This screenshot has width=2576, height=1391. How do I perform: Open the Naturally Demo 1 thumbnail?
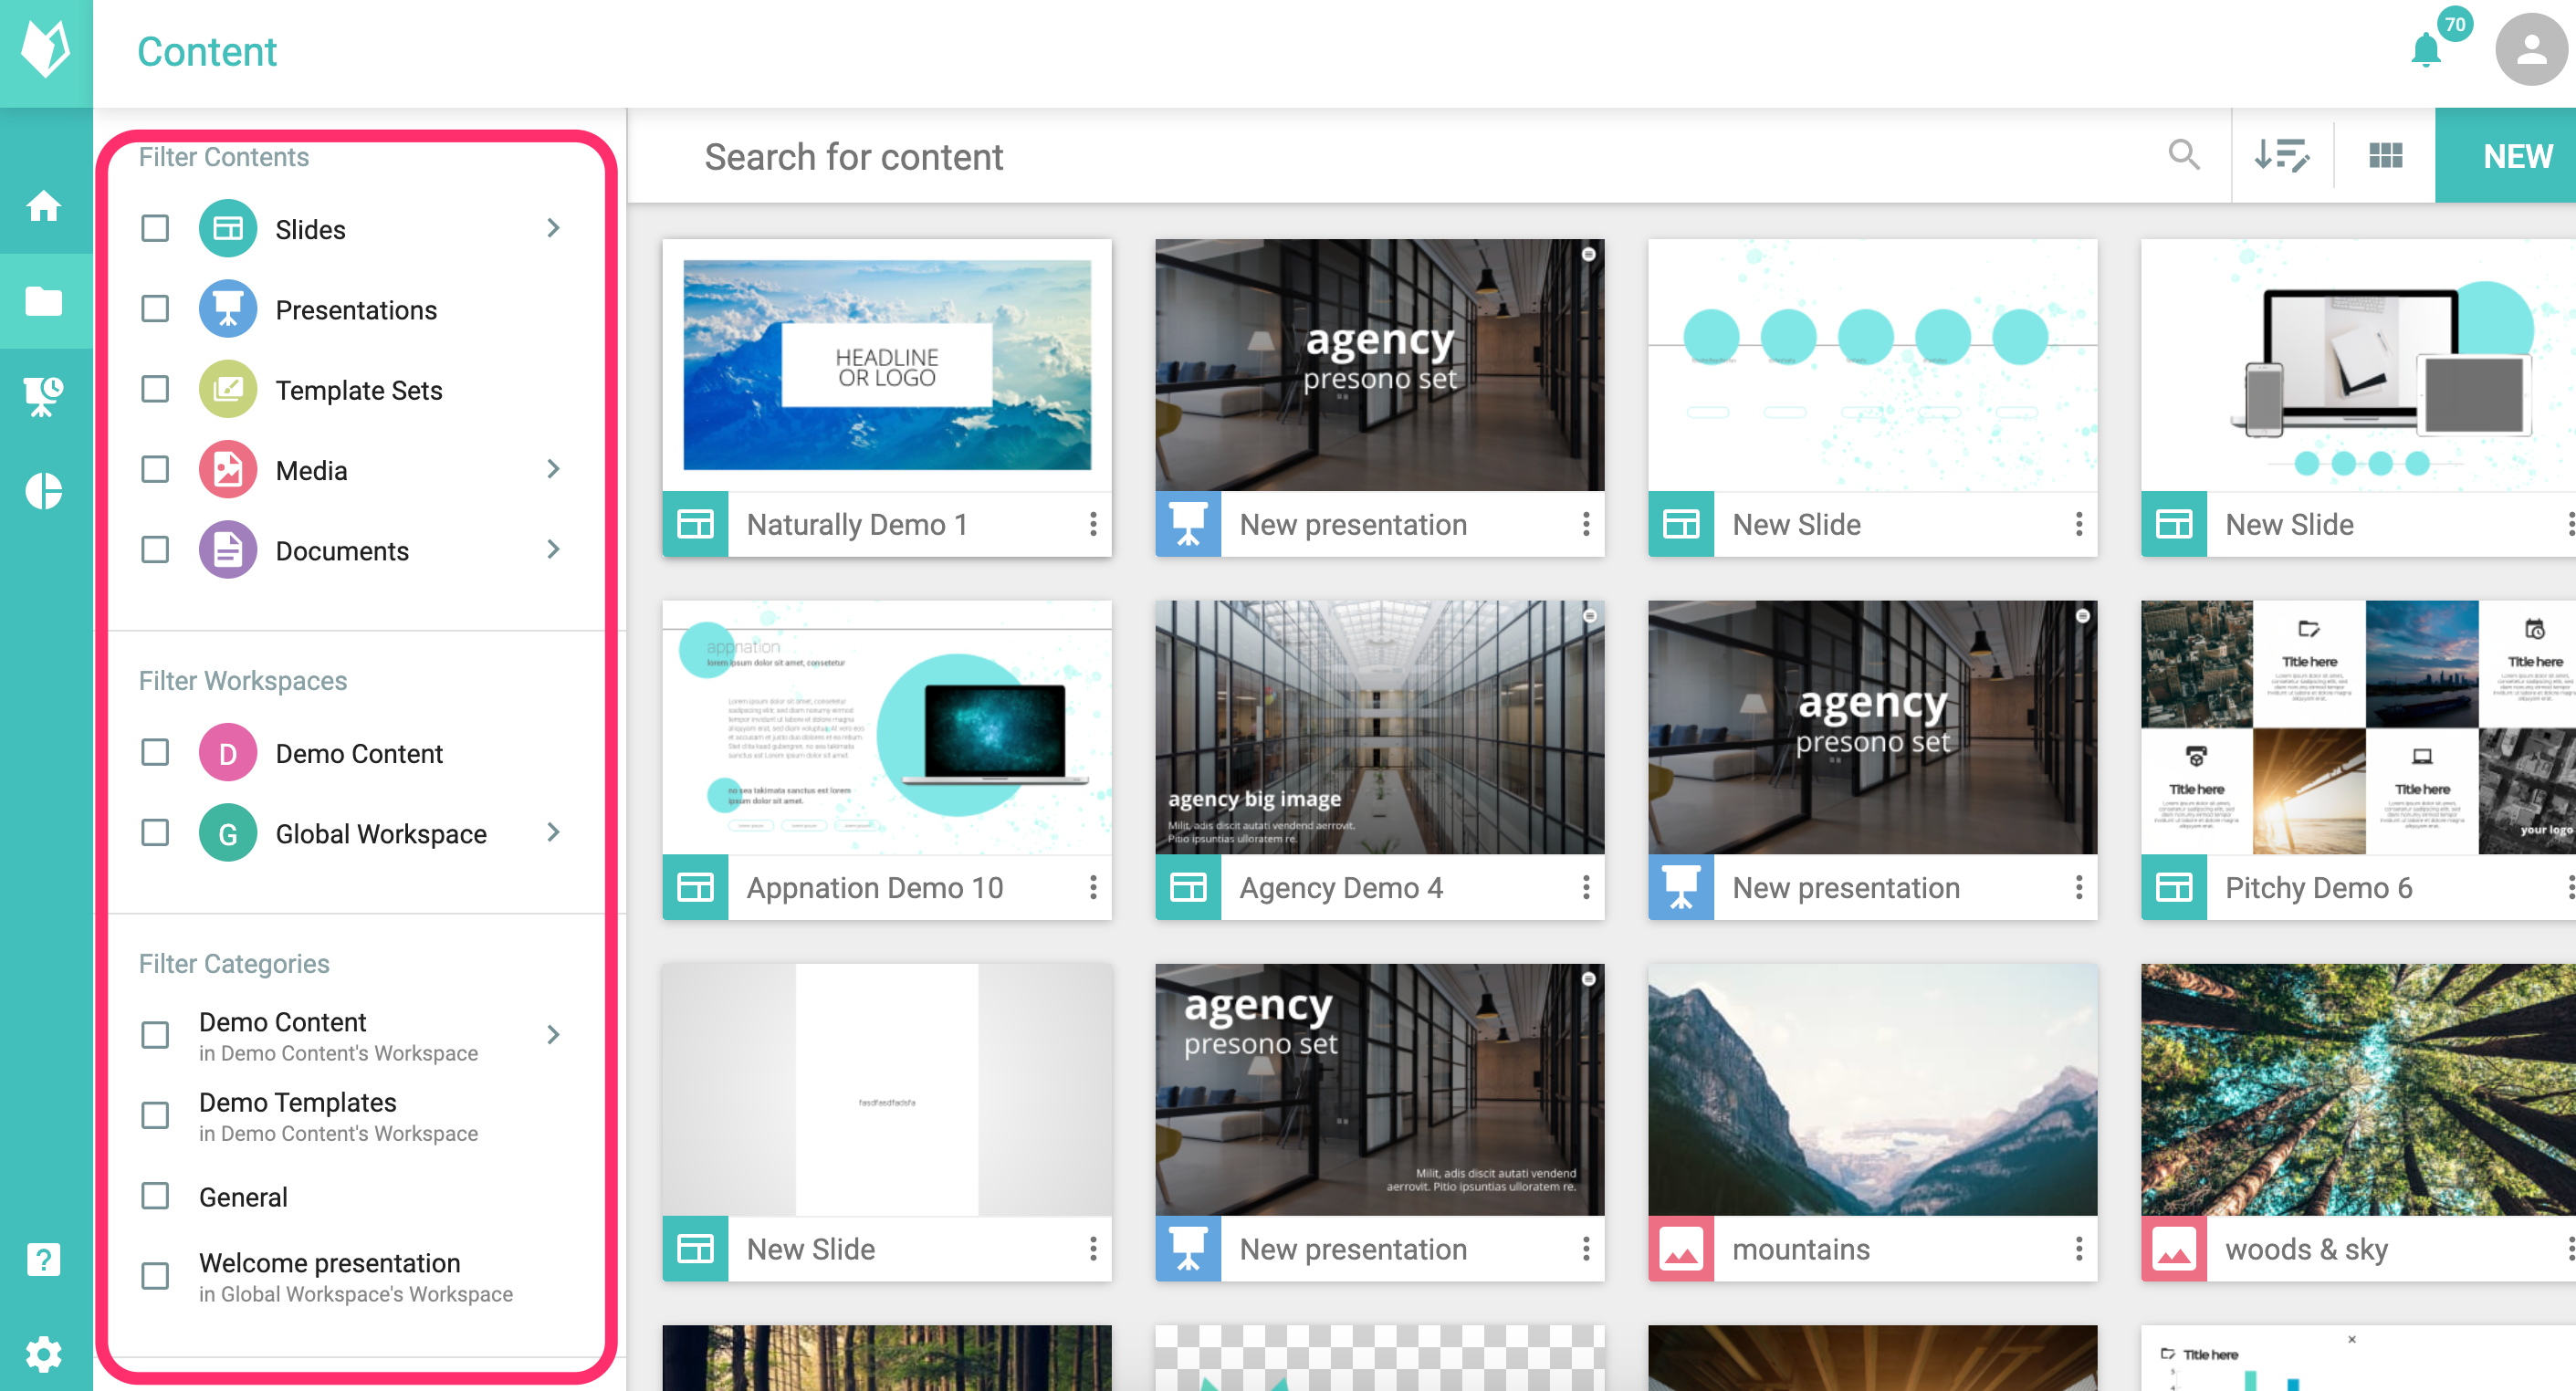coord(887,365)
